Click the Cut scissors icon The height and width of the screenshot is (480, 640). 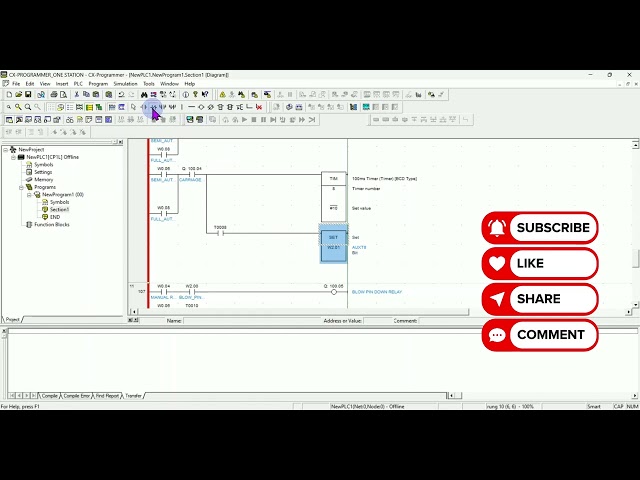click(76, 95)
